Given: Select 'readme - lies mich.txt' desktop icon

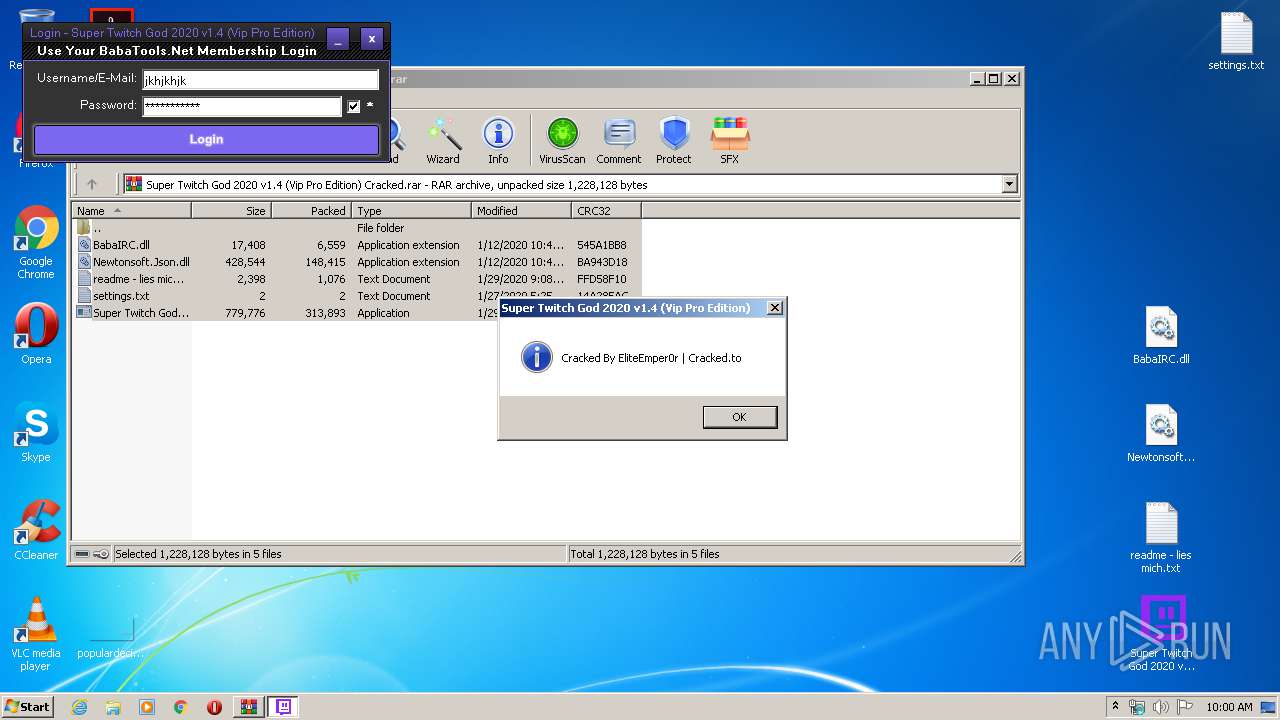Looking at the screenshot, I should 1161,538.
